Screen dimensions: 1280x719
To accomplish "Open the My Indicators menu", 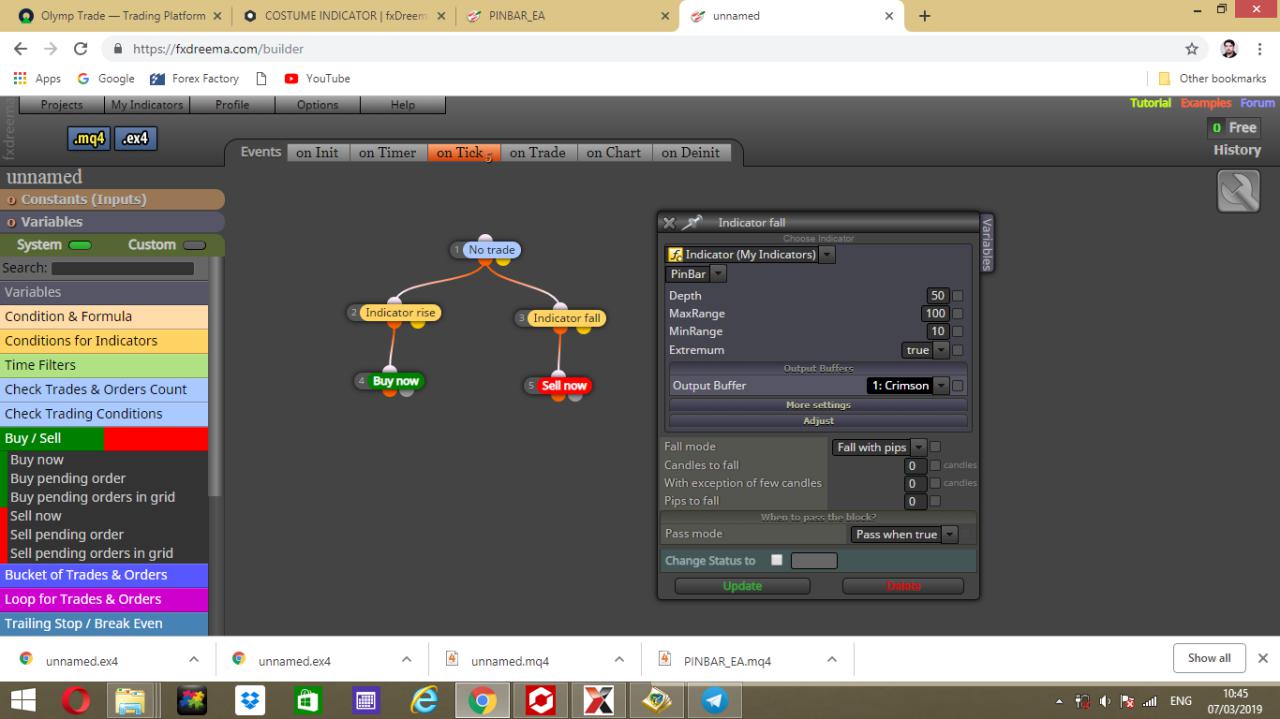I will click(147, 105).
